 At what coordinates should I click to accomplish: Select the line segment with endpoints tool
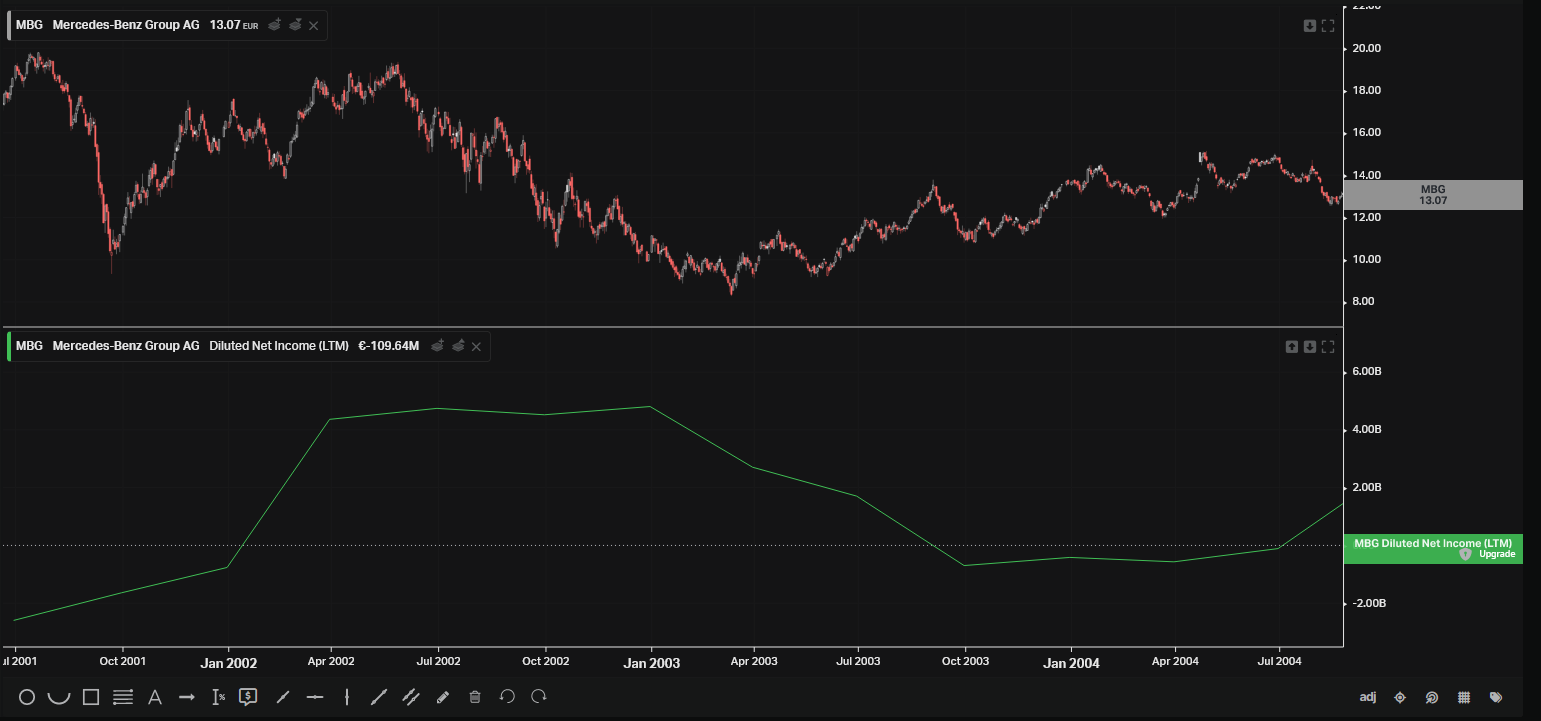click(x=379, y=697)
